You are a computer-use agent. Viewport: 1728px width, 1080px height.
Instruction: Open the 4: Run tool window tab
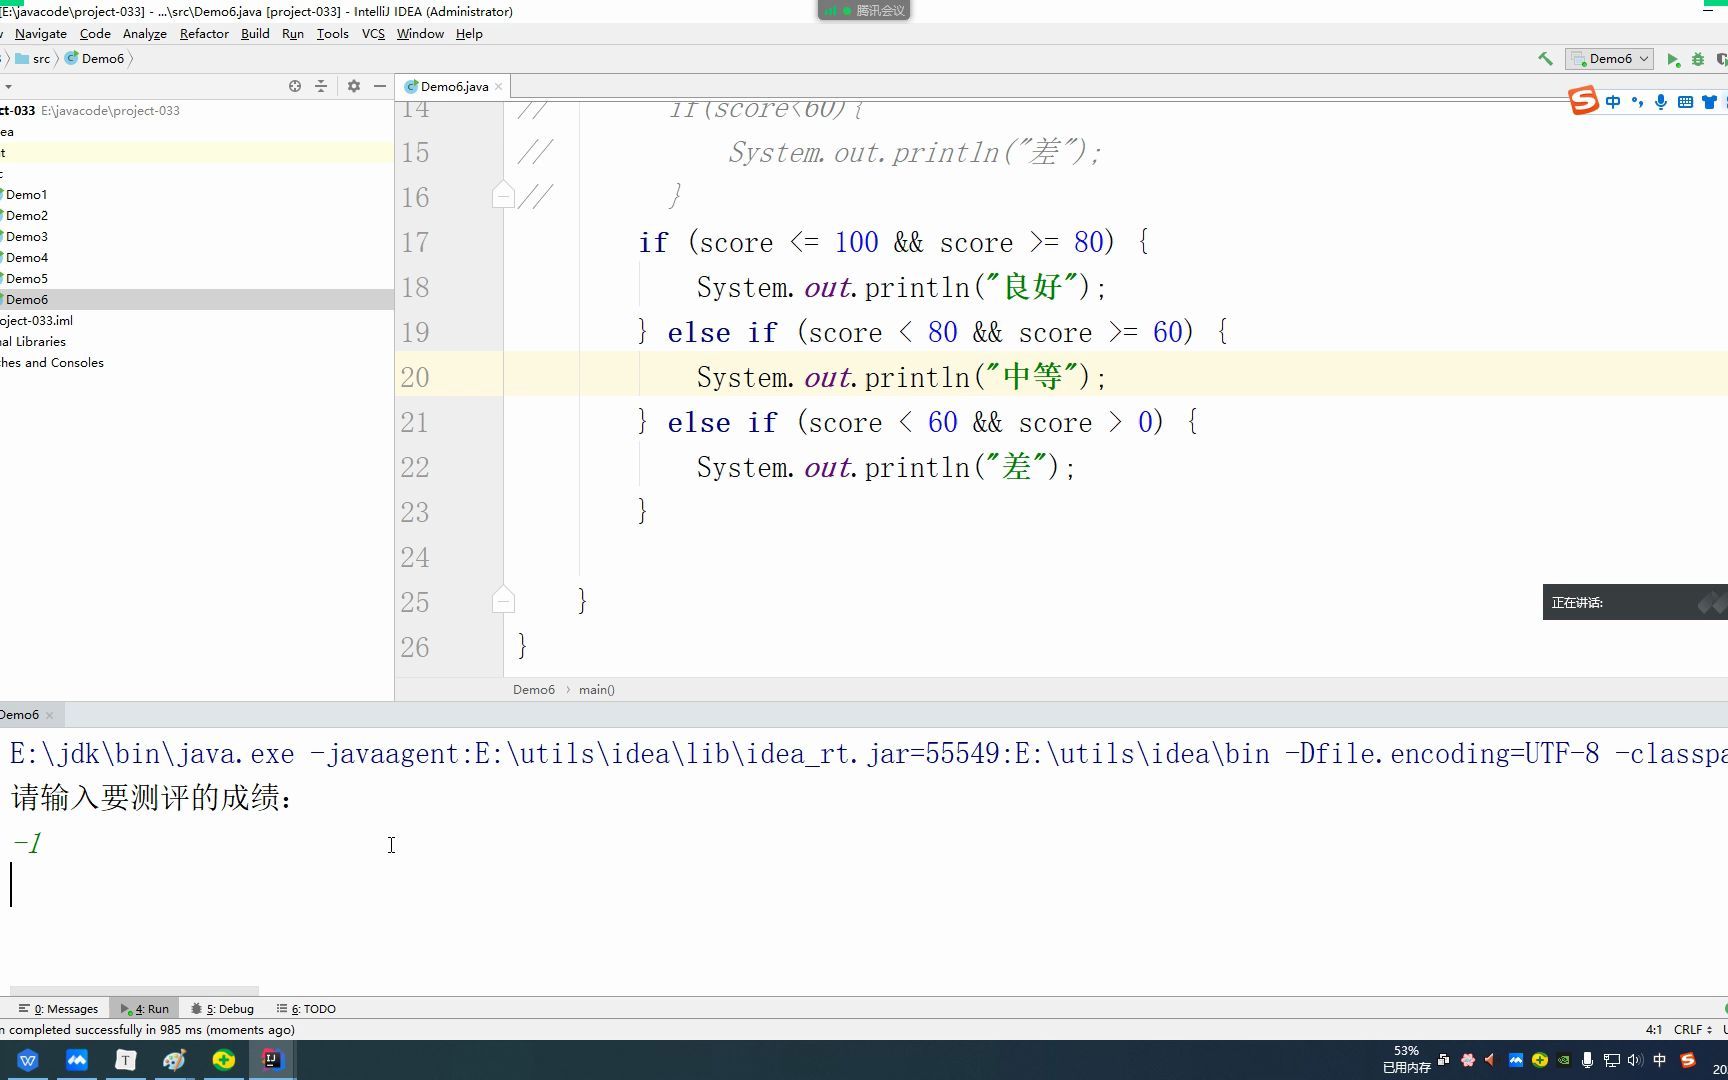(x=145, y=1009)
